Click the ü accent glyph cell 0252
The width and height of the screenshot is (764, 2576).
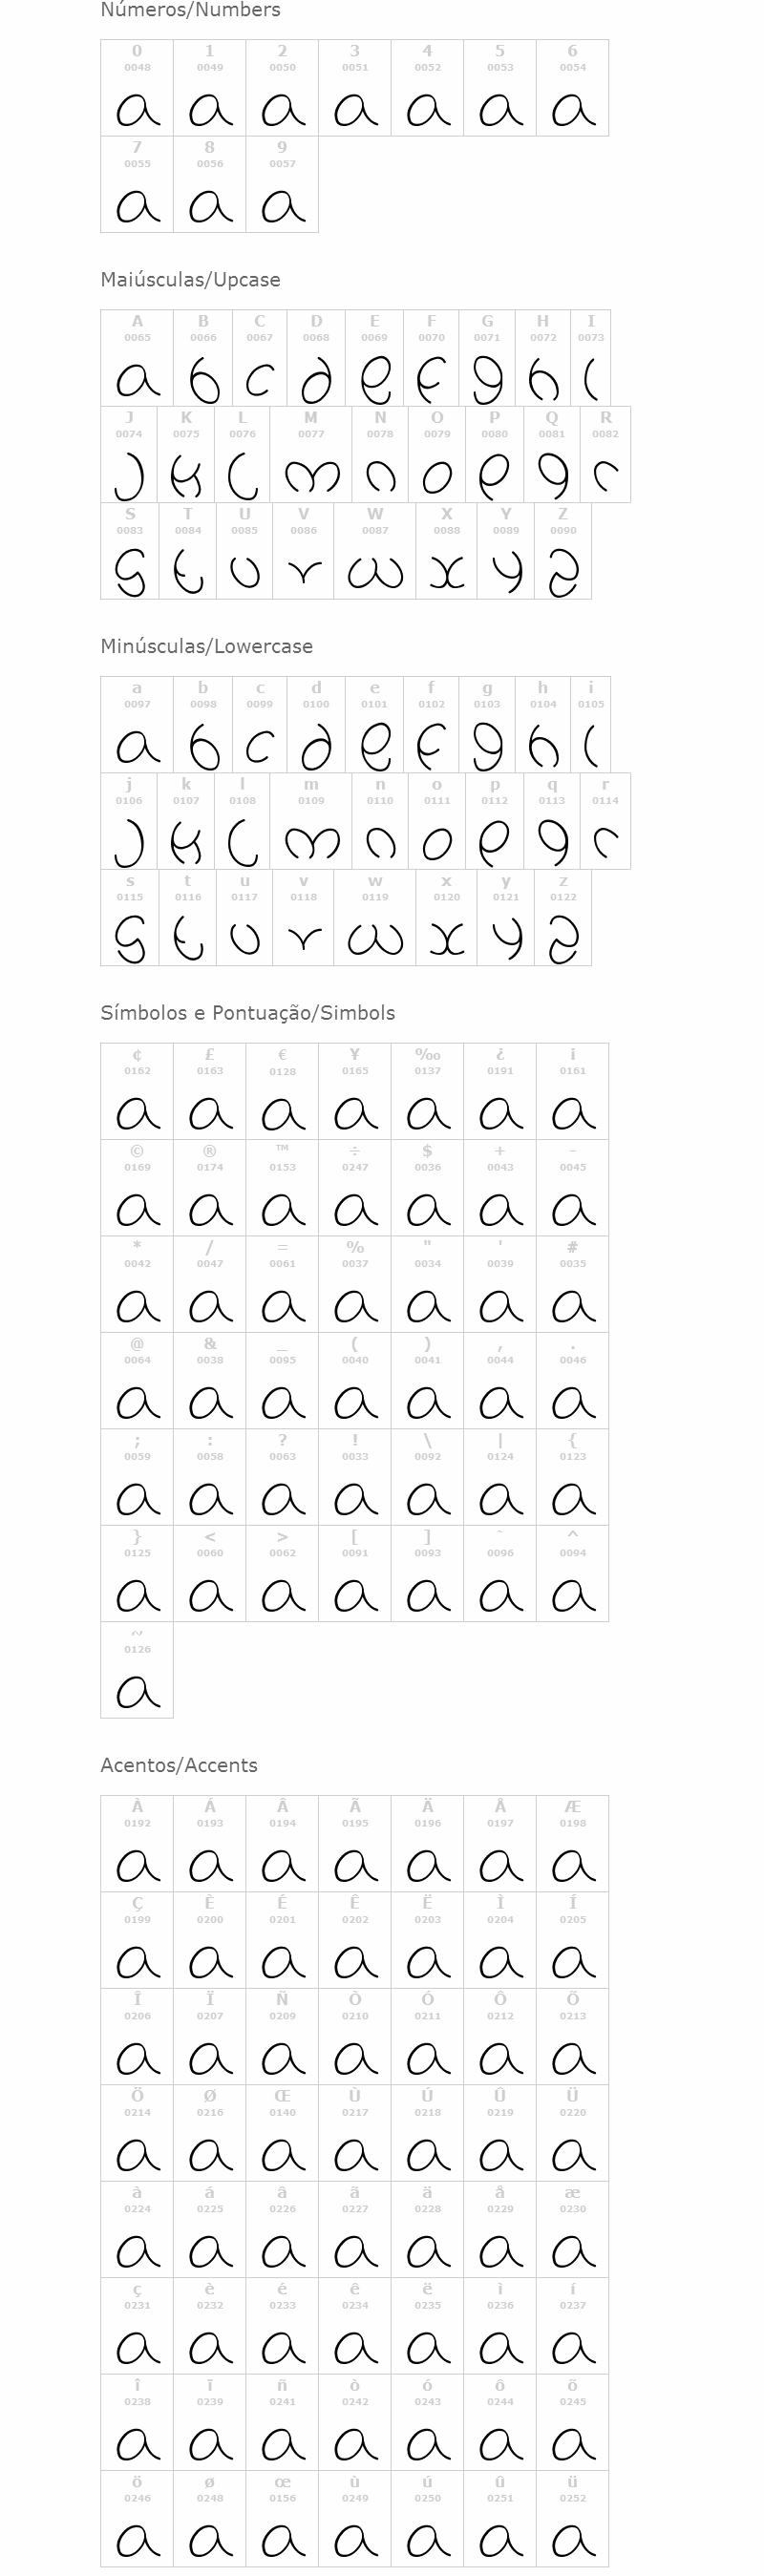572,2519
